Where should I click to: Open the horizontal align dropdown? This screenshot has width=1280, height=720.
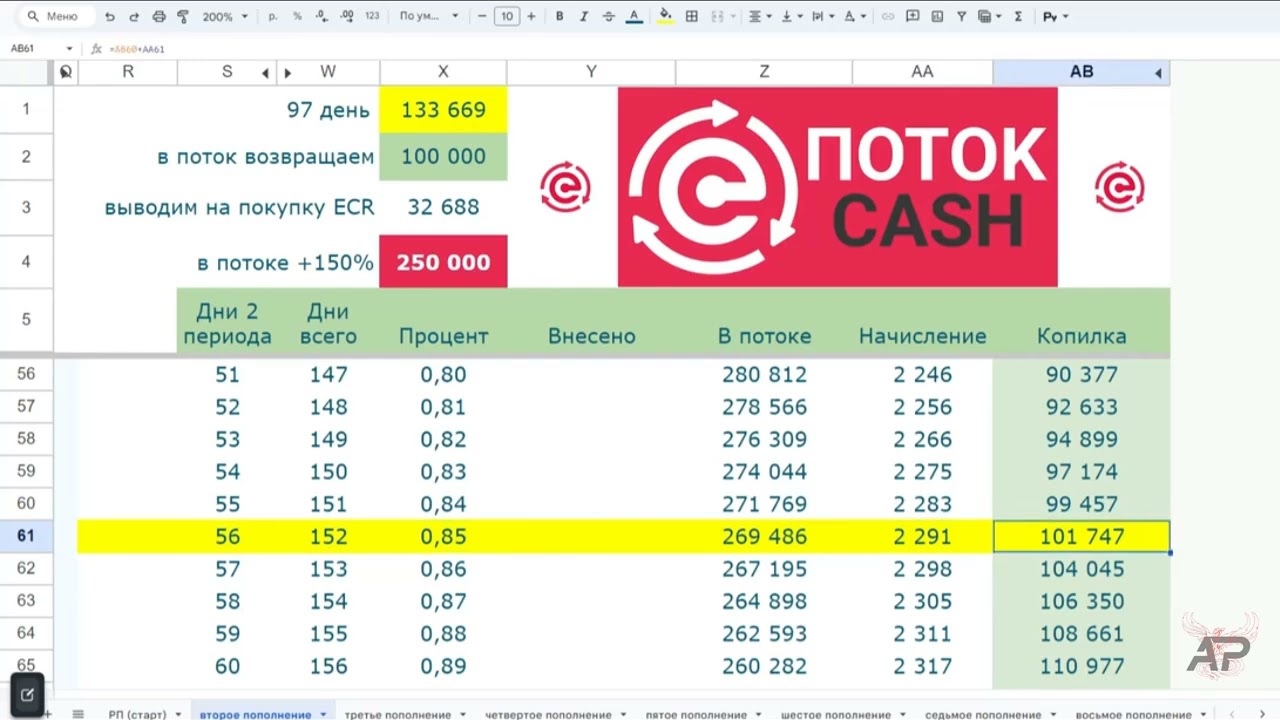pyautogui.click(x=759, y=17)
